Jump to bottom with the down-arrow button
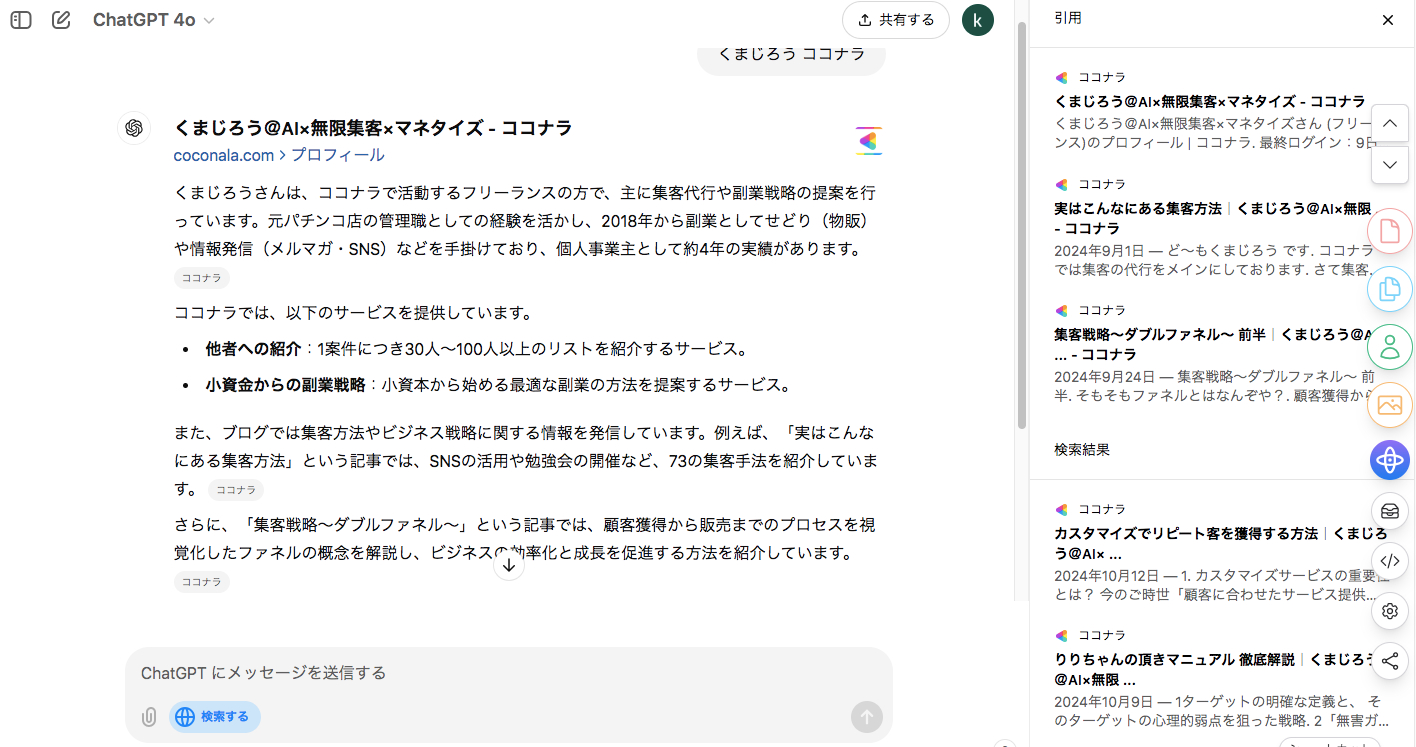 [x=508, y=565]
